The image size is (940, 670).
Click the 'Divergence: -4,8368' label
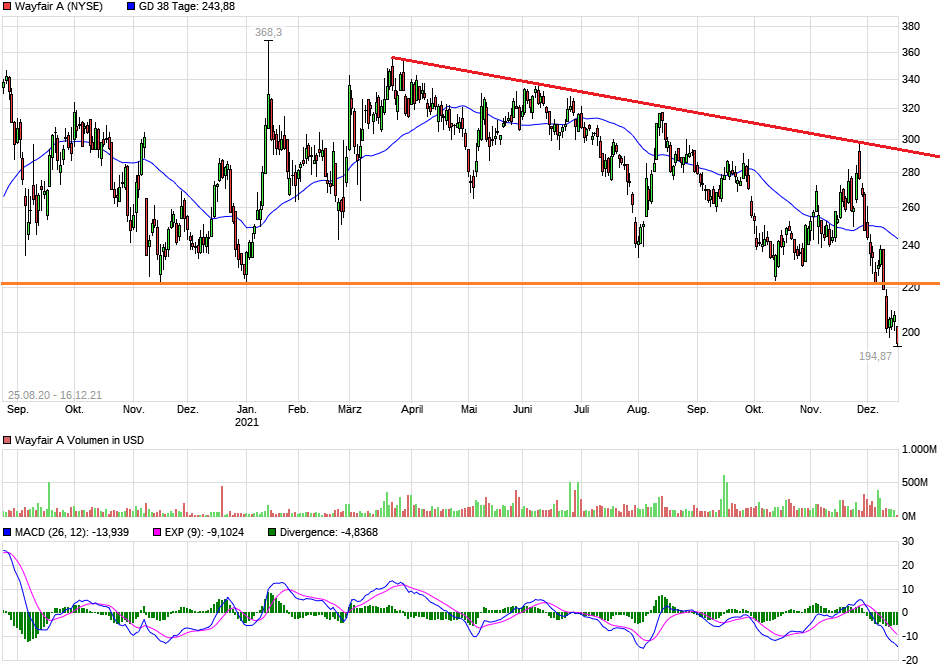coord(329,532)
